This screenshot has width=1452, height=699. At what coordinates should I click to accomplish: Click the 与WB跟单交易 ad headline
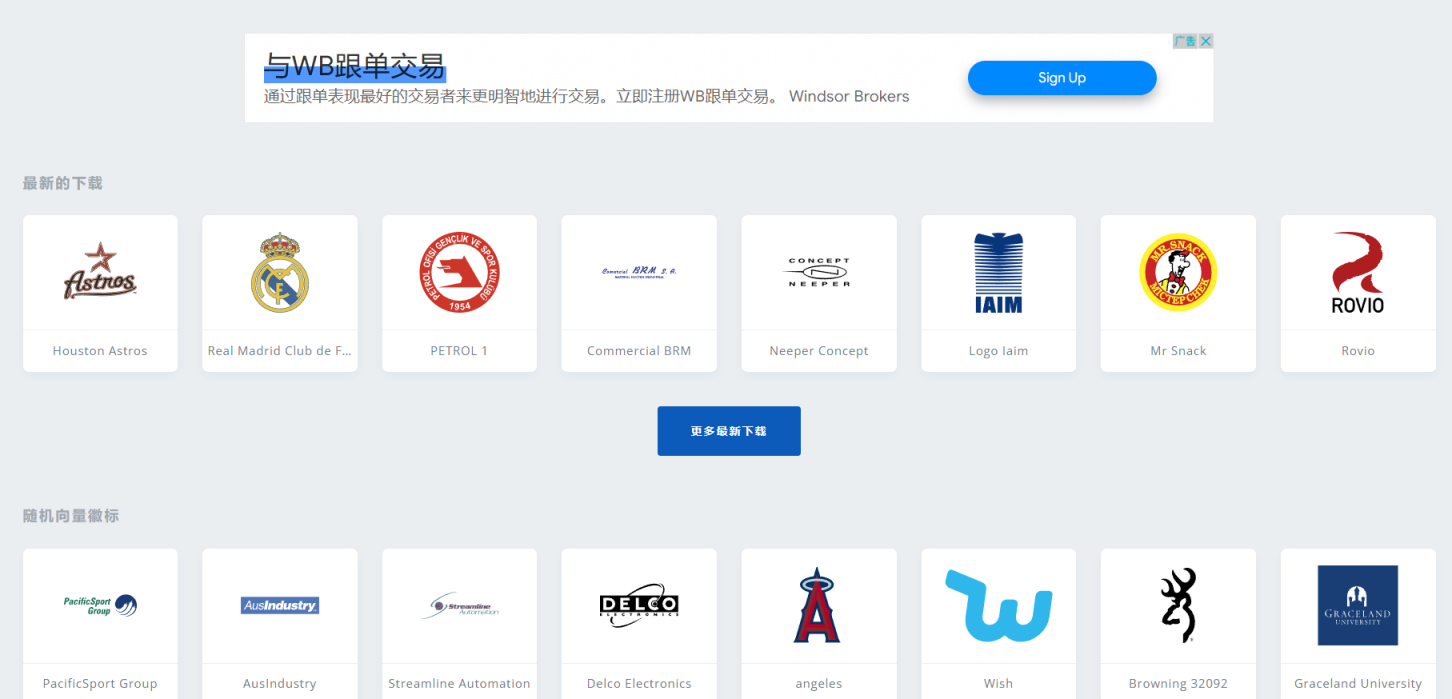[x=355, y=67]
